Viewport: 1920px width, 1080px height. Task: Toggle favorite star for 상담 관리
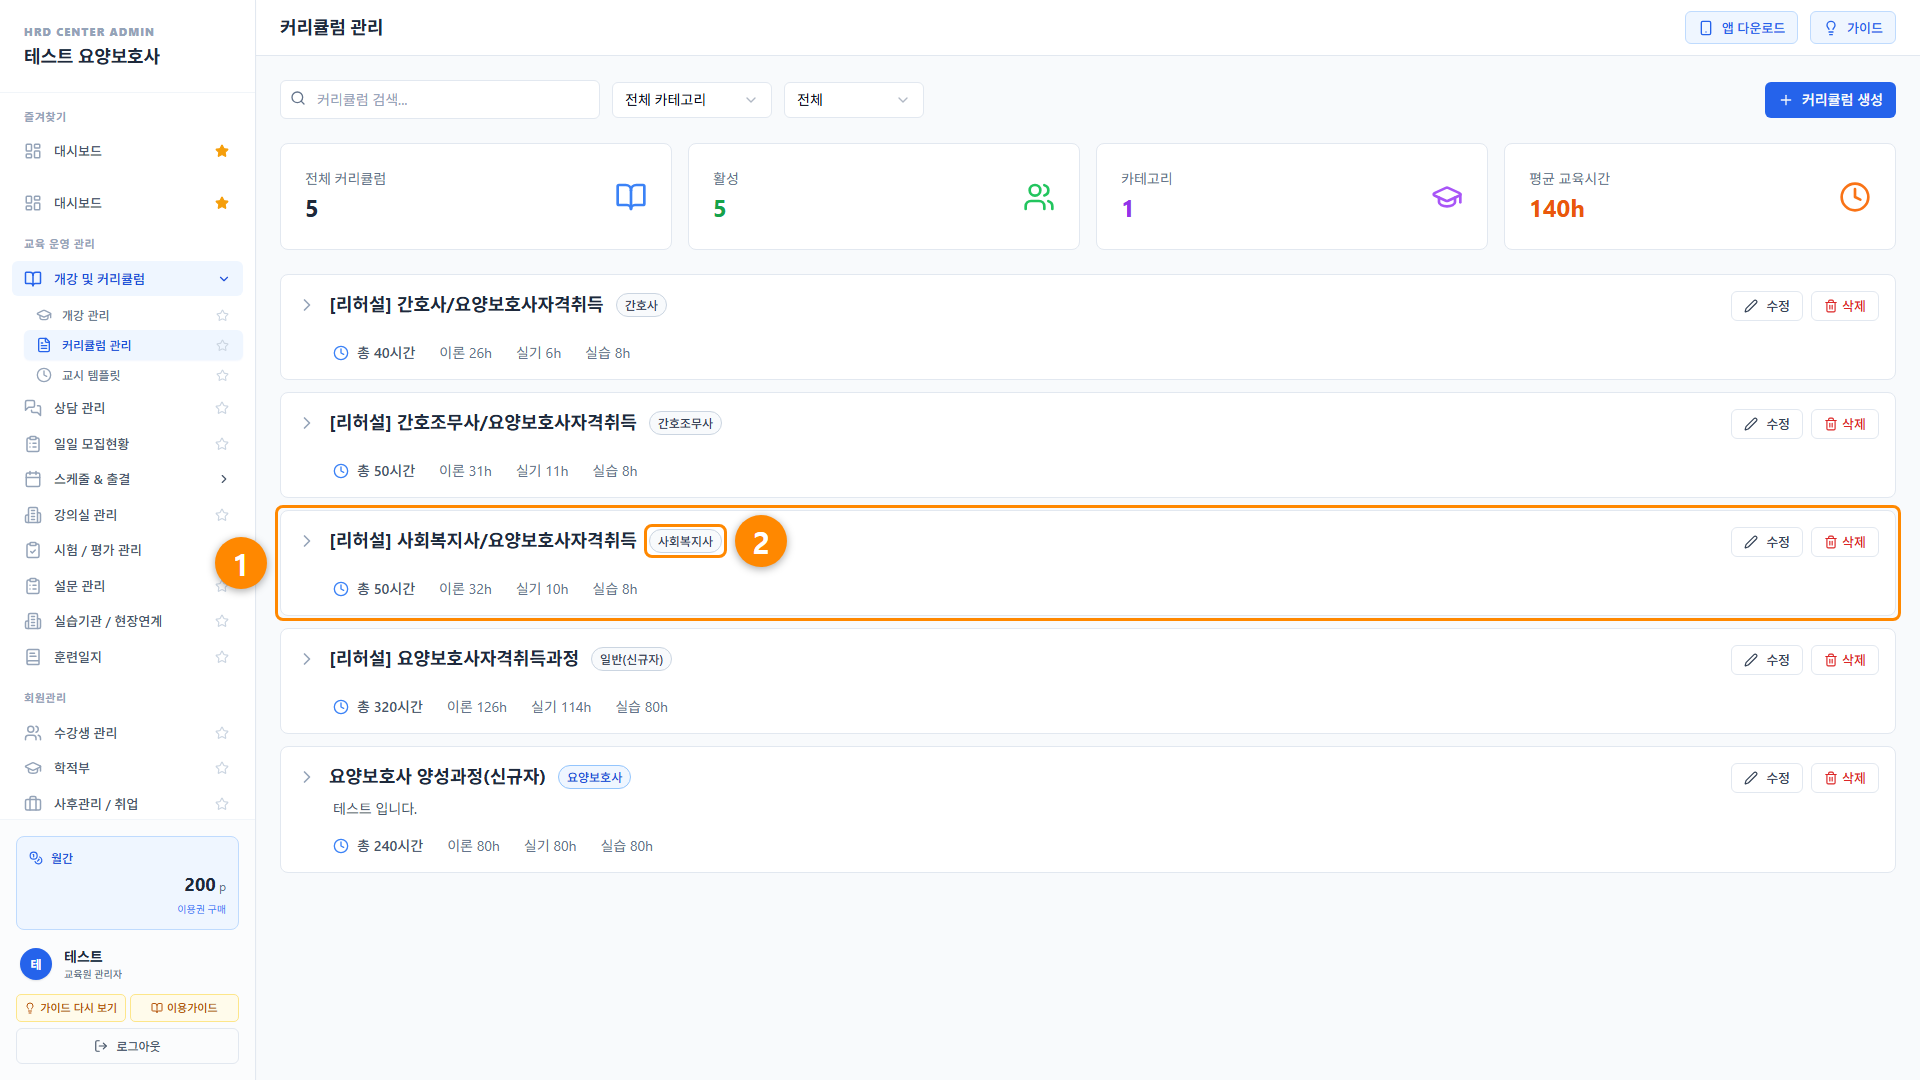[222, 408]
